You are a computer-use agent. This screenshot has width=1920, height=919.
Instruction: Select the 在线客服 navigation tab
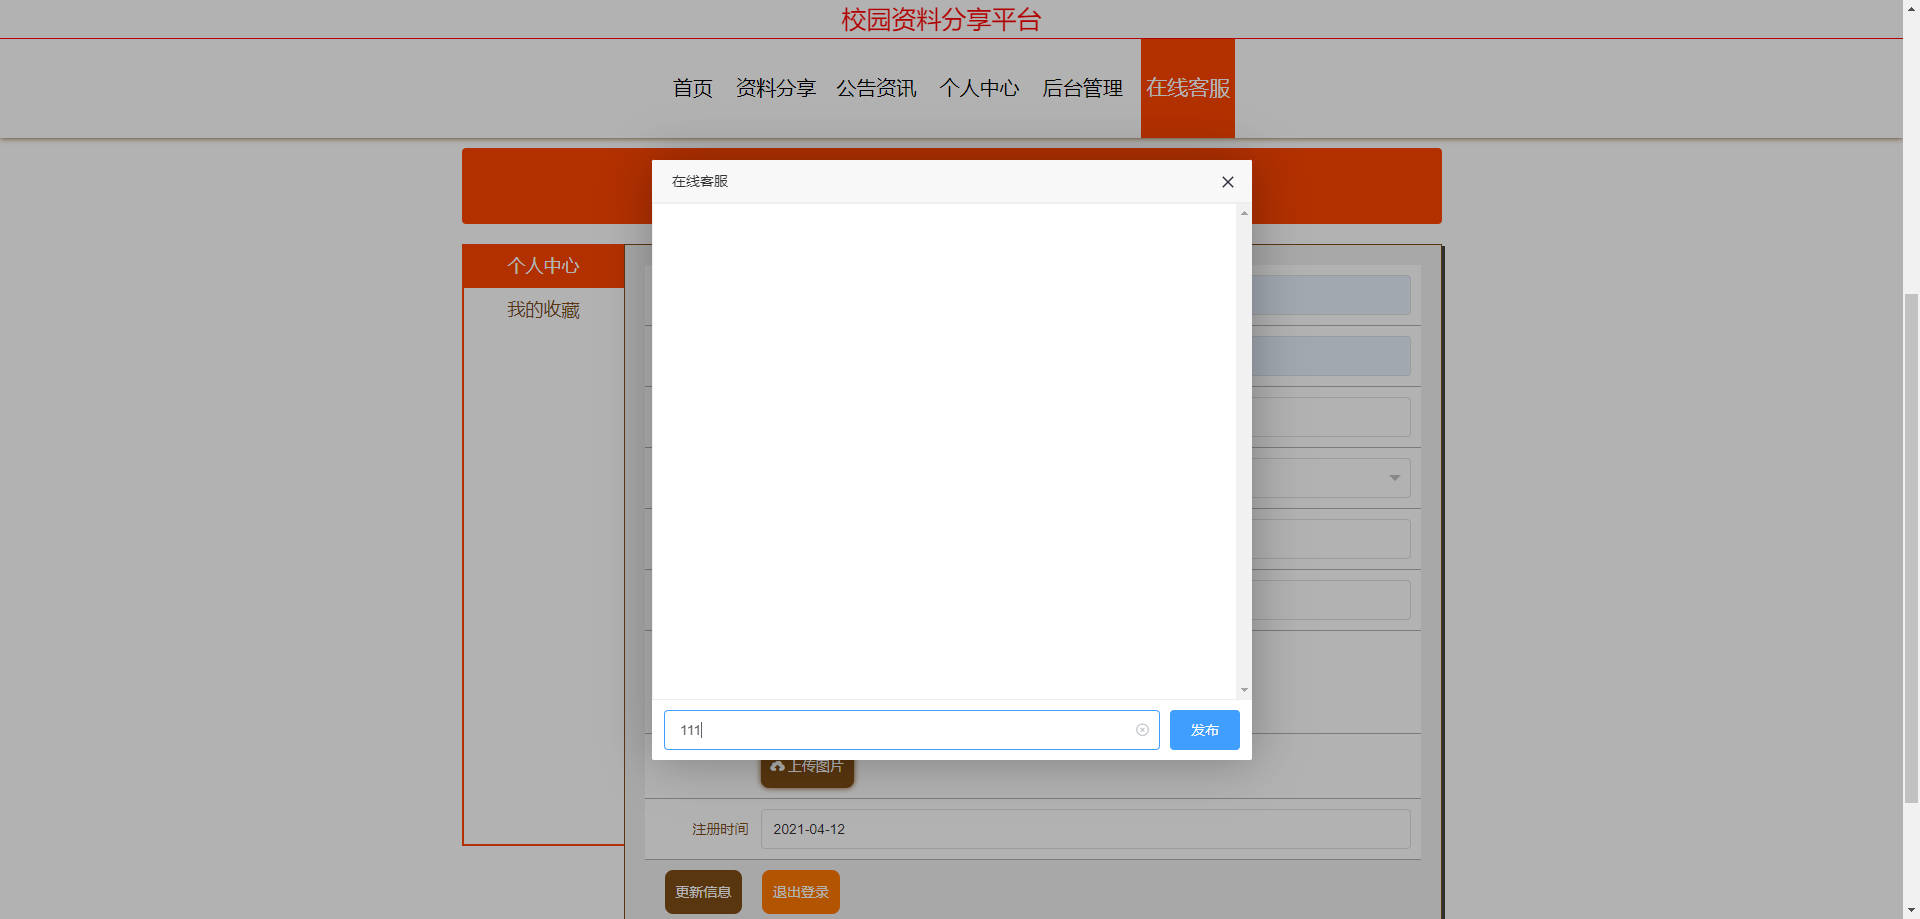click(1188, 88)
